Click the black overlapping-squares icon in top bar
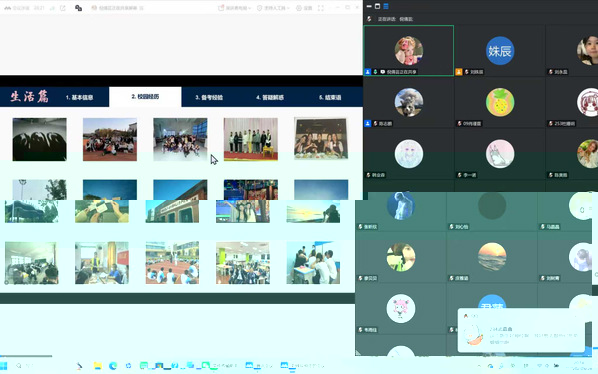 pos(78,8)
